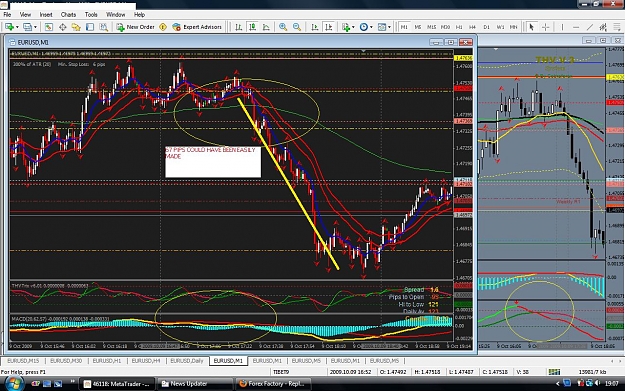Open a new chart via toolbar icon
The width and height of the screenshot is (625, 391).
coord(9,27)
